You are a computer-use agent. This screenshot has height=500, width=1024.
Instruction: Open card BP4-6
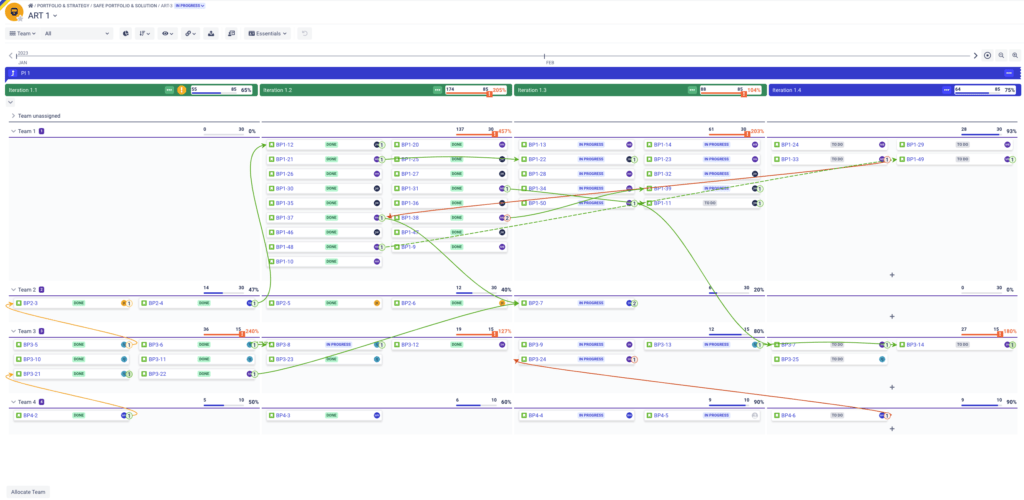coord(829,415)
